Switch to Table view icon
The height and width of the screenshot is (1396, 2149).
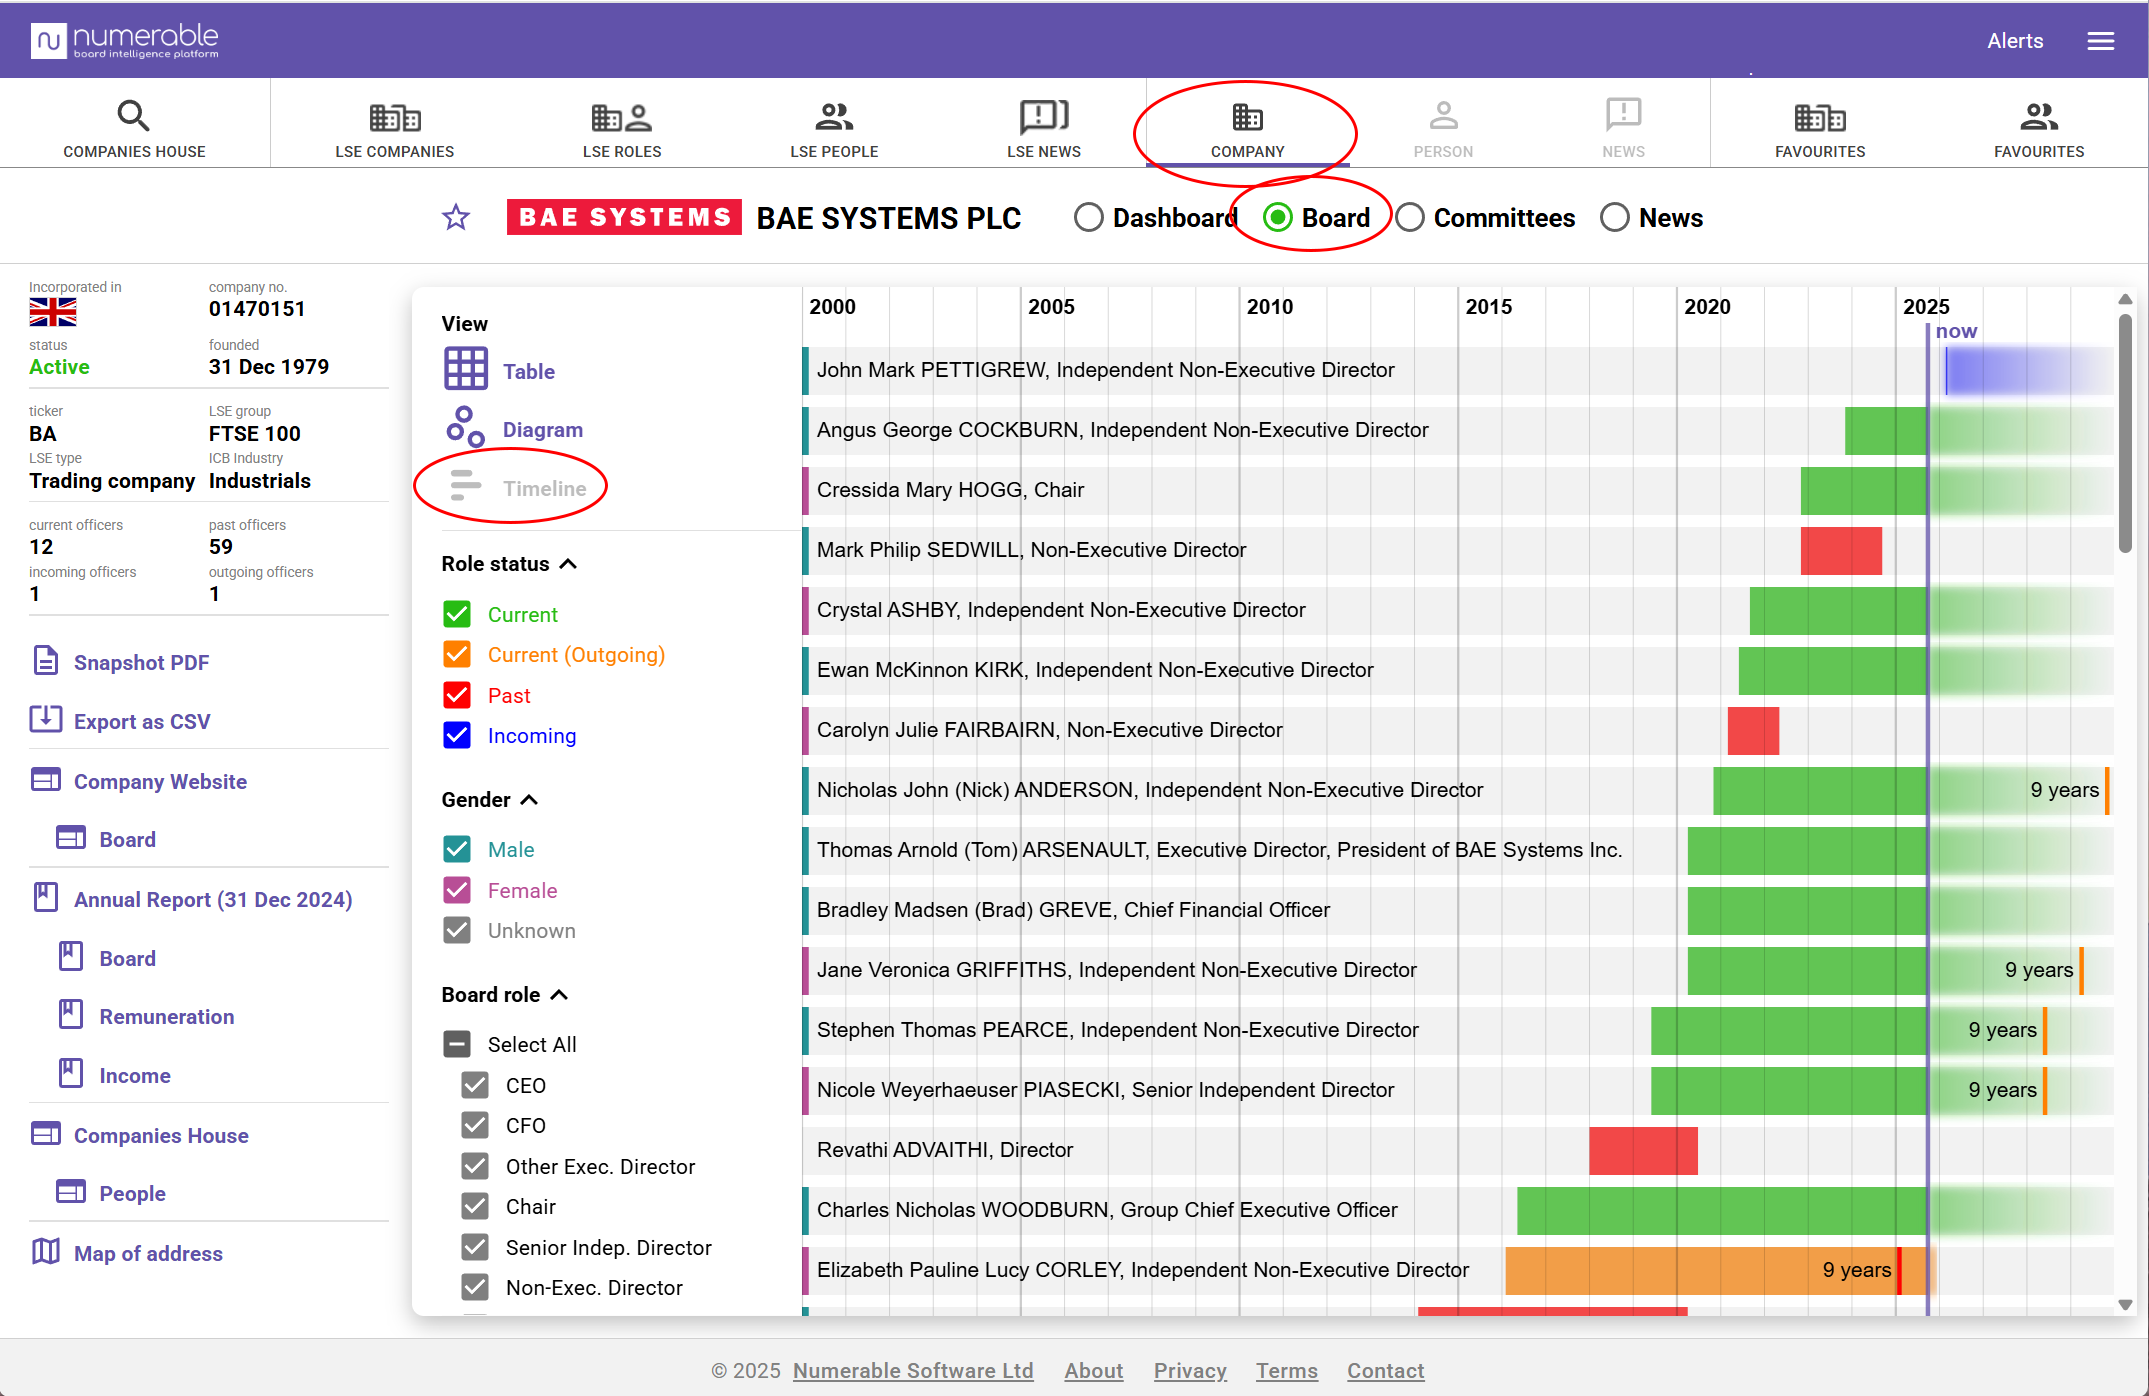pos(466,370)
